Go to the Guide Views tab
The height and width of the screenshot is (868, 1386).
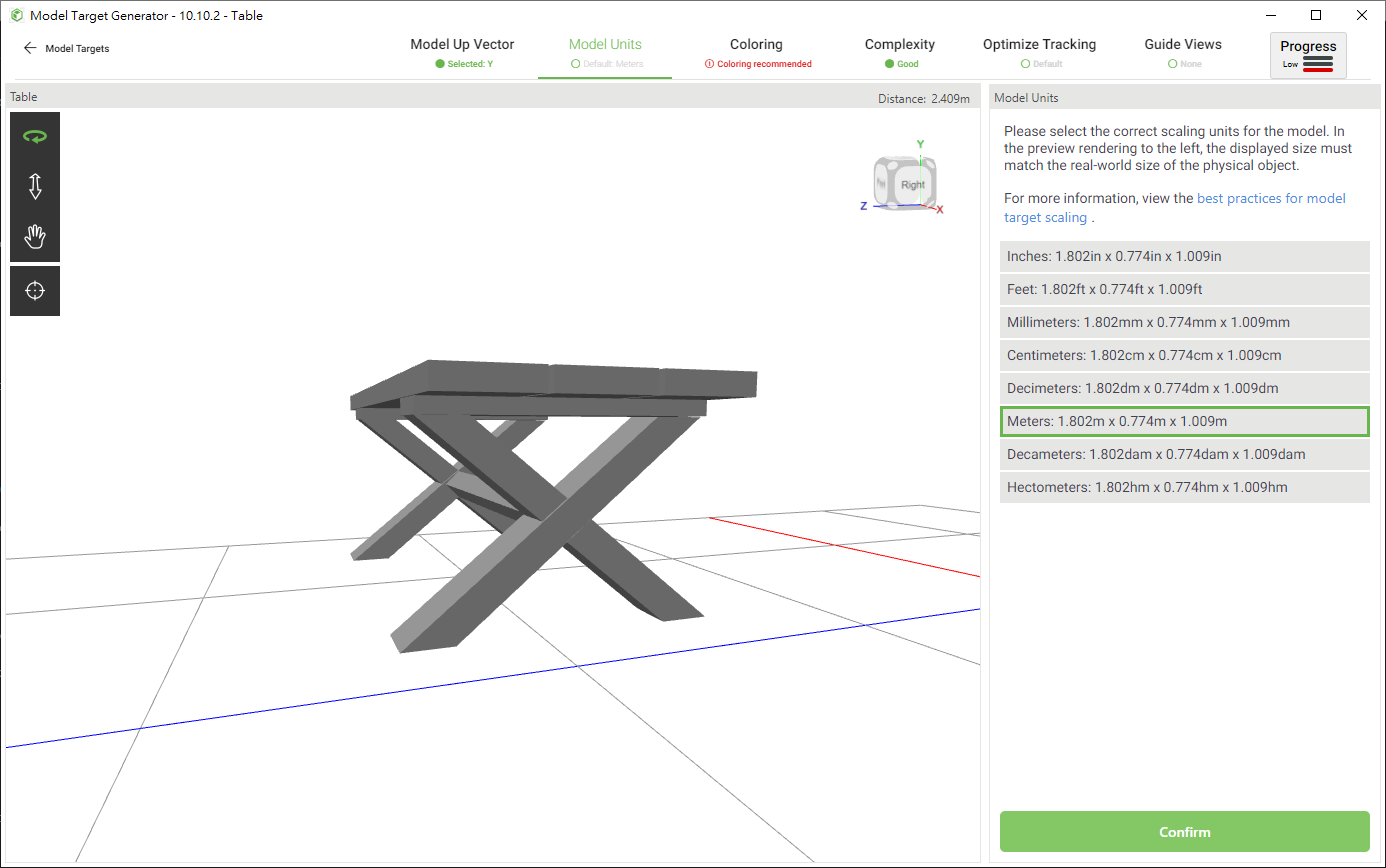click(x=1183, y=52)
